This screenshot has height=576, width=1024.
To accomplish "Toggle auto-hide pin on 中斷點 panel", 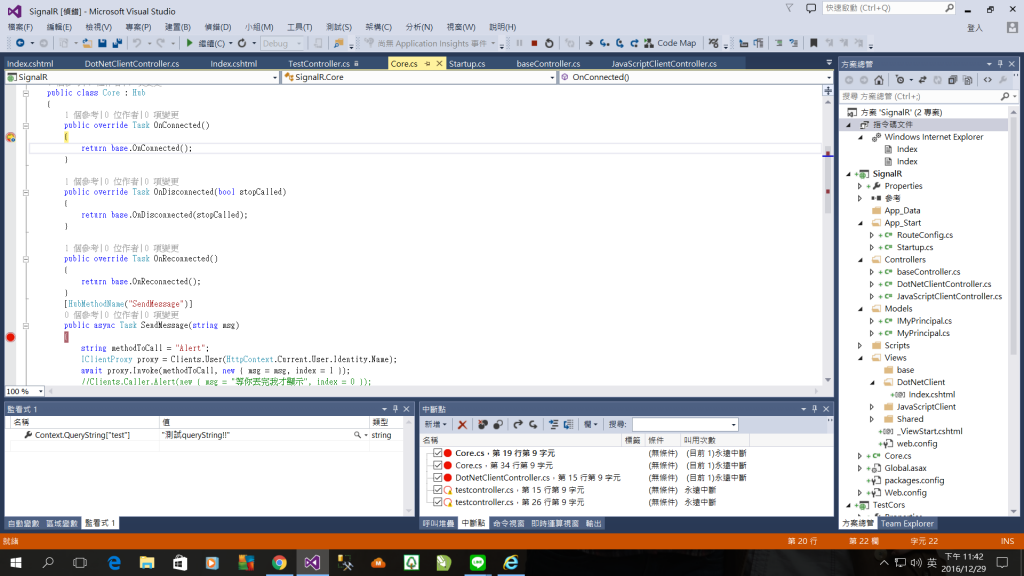I will 814,409.
